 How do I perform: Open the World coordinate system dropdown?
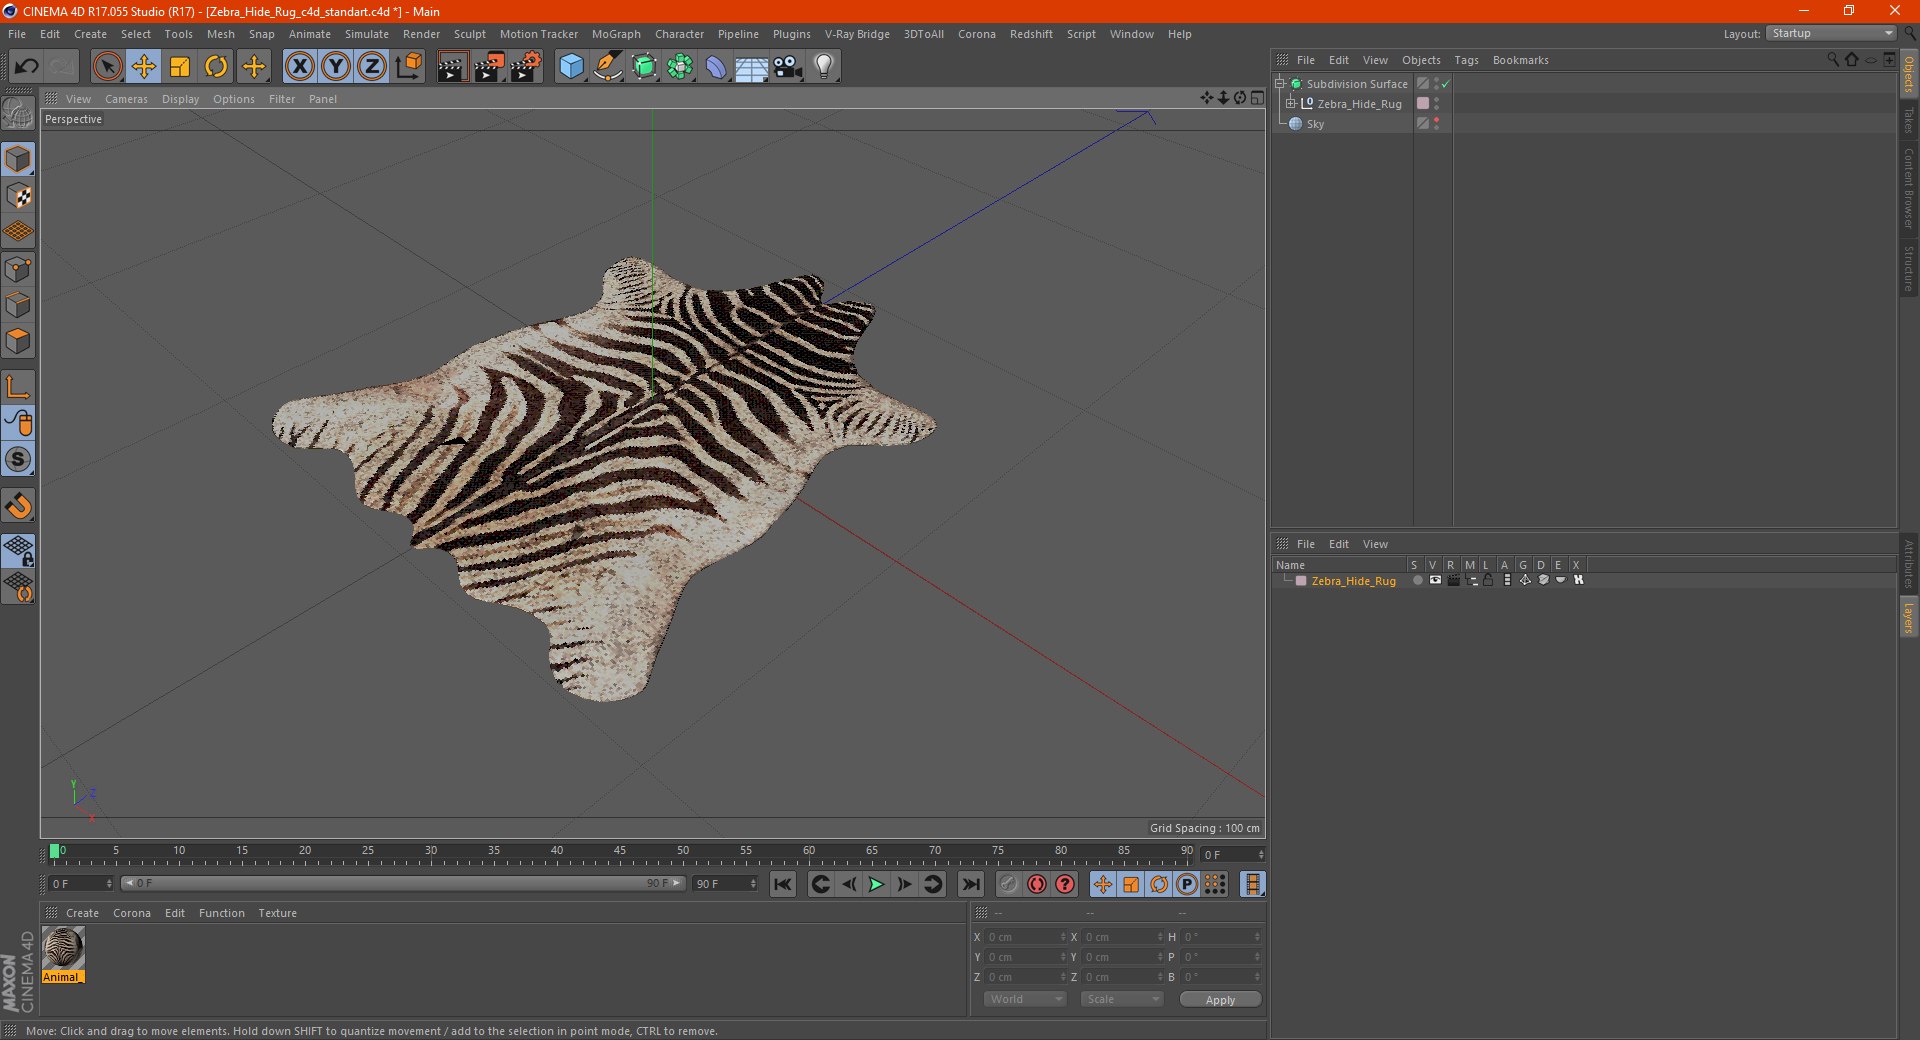pos(1025,999)
